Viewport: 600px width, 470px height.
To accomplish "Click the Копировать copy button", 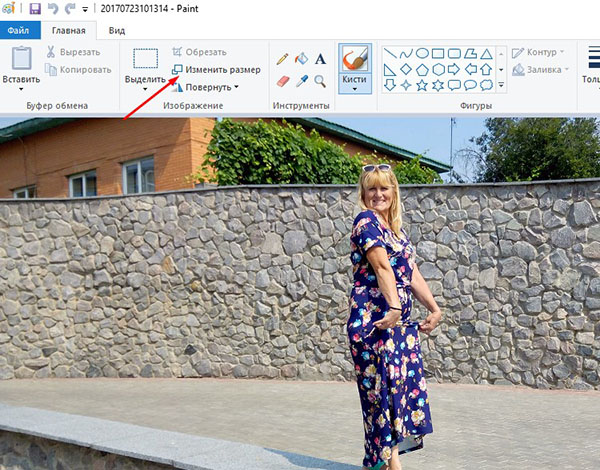I will (x=78, y=70).
